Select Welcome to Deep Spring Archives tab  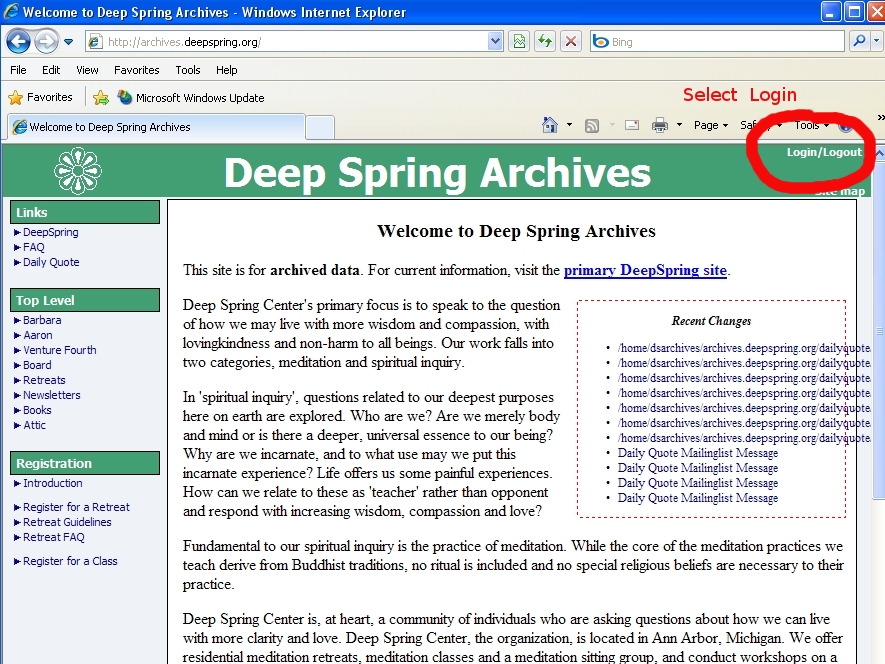point(156,127)
